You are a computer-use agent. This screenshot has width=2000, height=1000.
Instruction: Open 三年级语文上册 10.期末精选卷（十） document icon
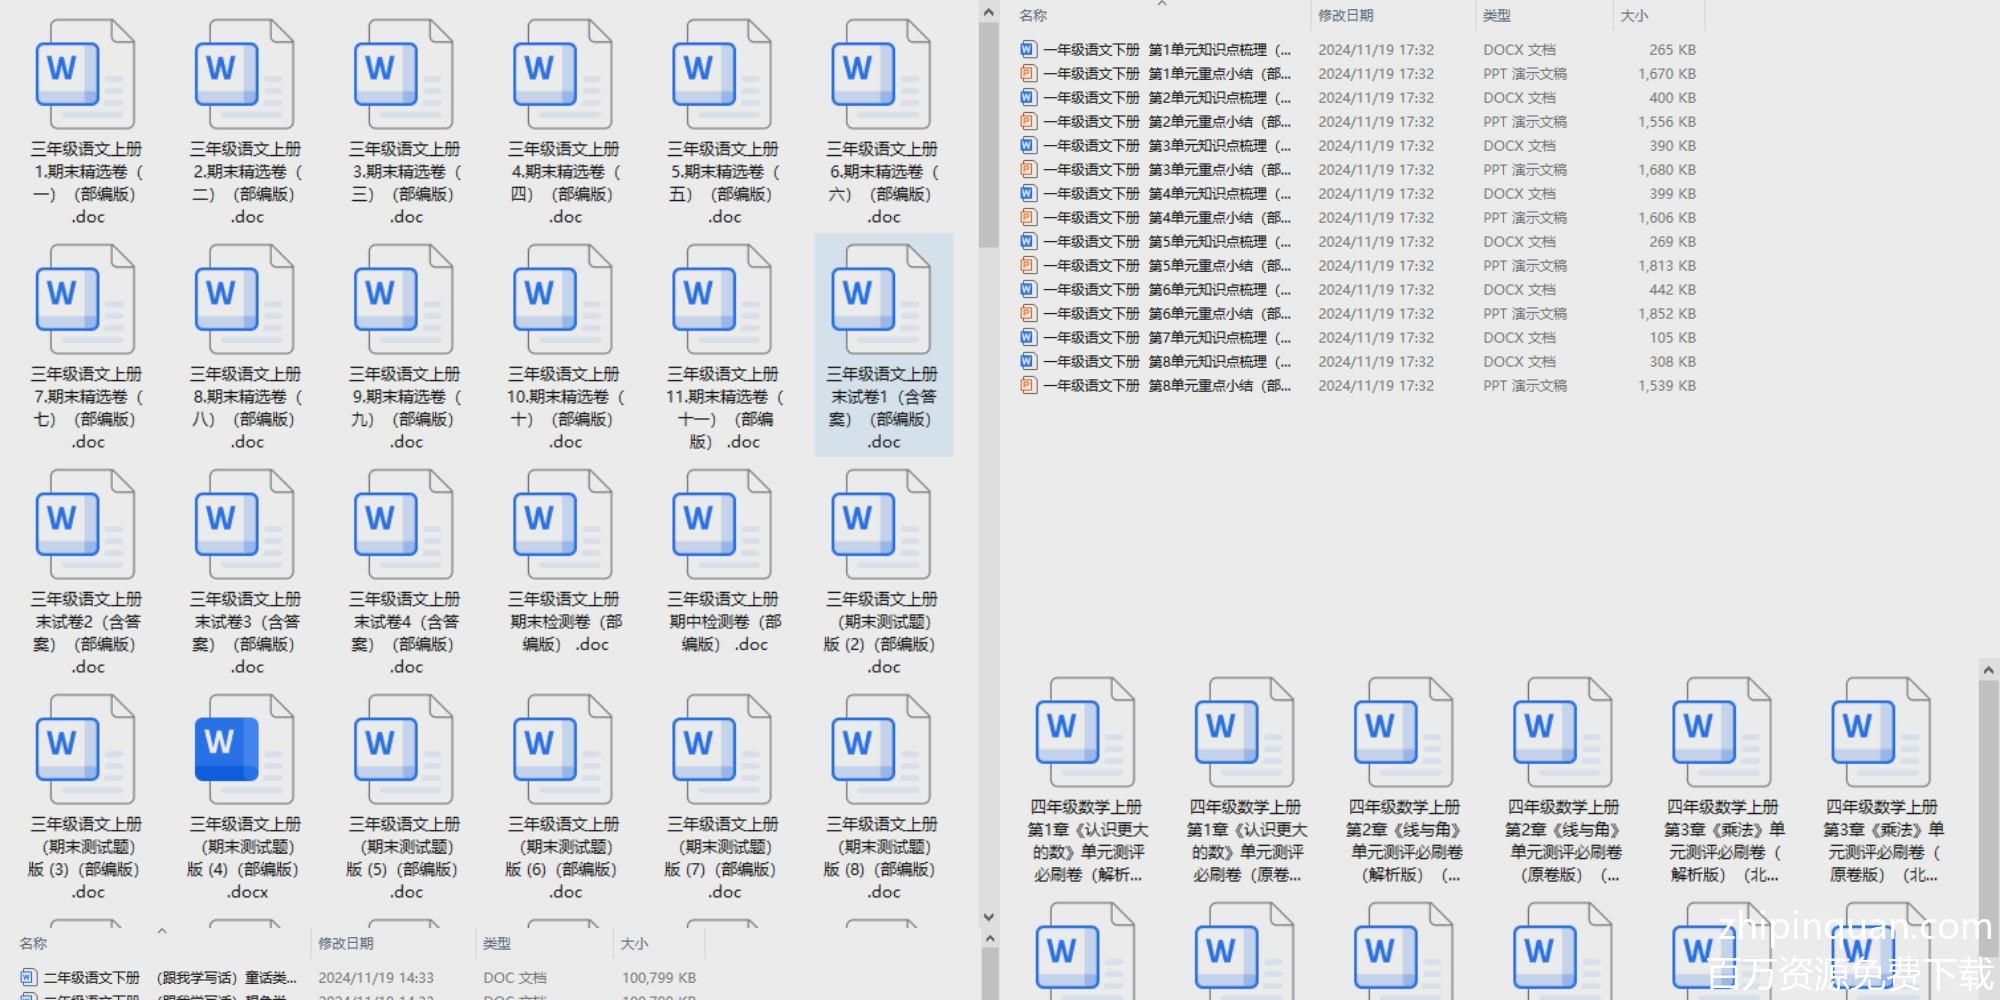pos(563,300)
